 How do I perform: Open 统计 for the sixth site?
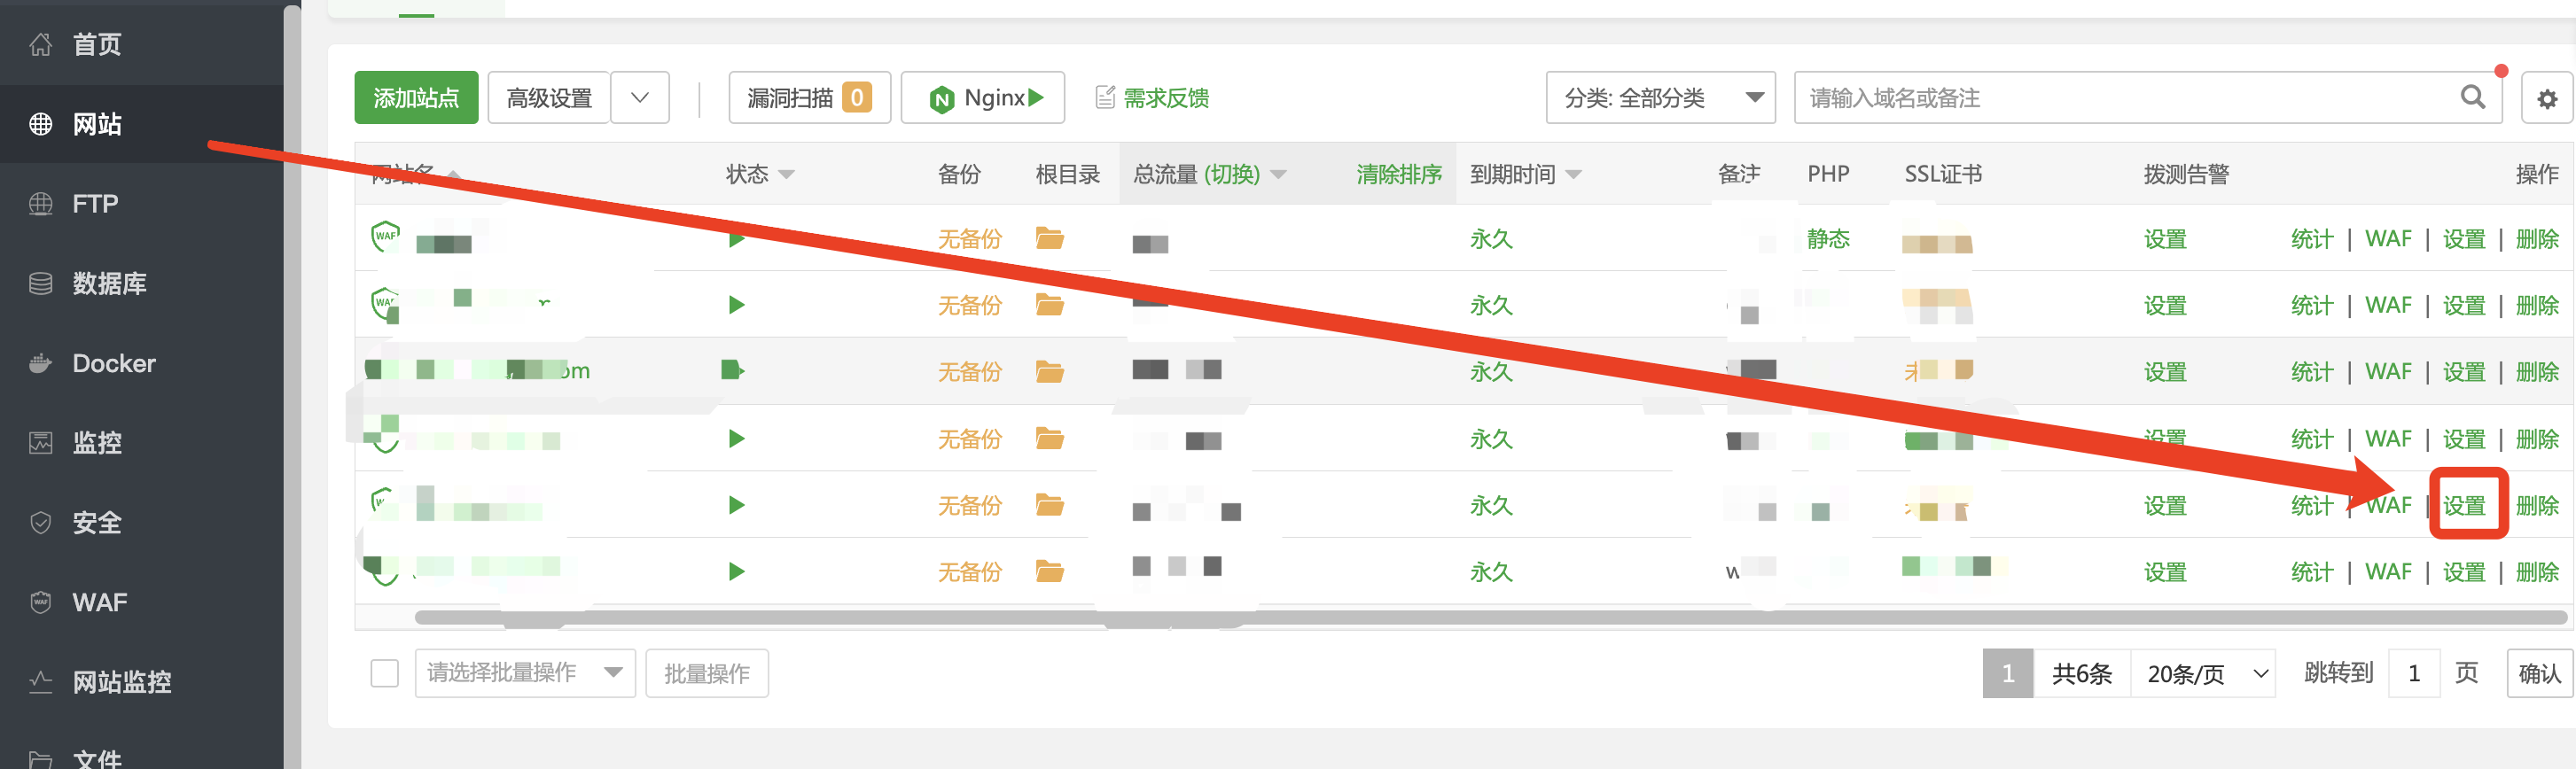[2311, 572]
